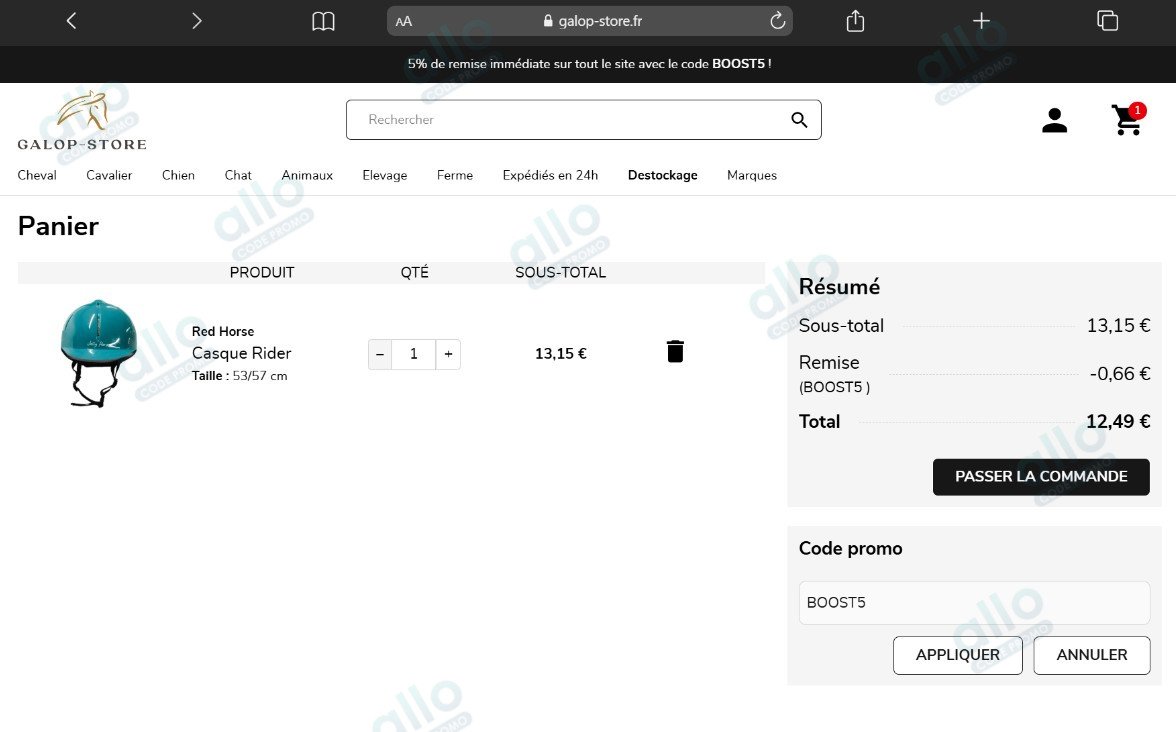Open the Cheval menu category
The image size is (1176, 732).
click(37, 175)
